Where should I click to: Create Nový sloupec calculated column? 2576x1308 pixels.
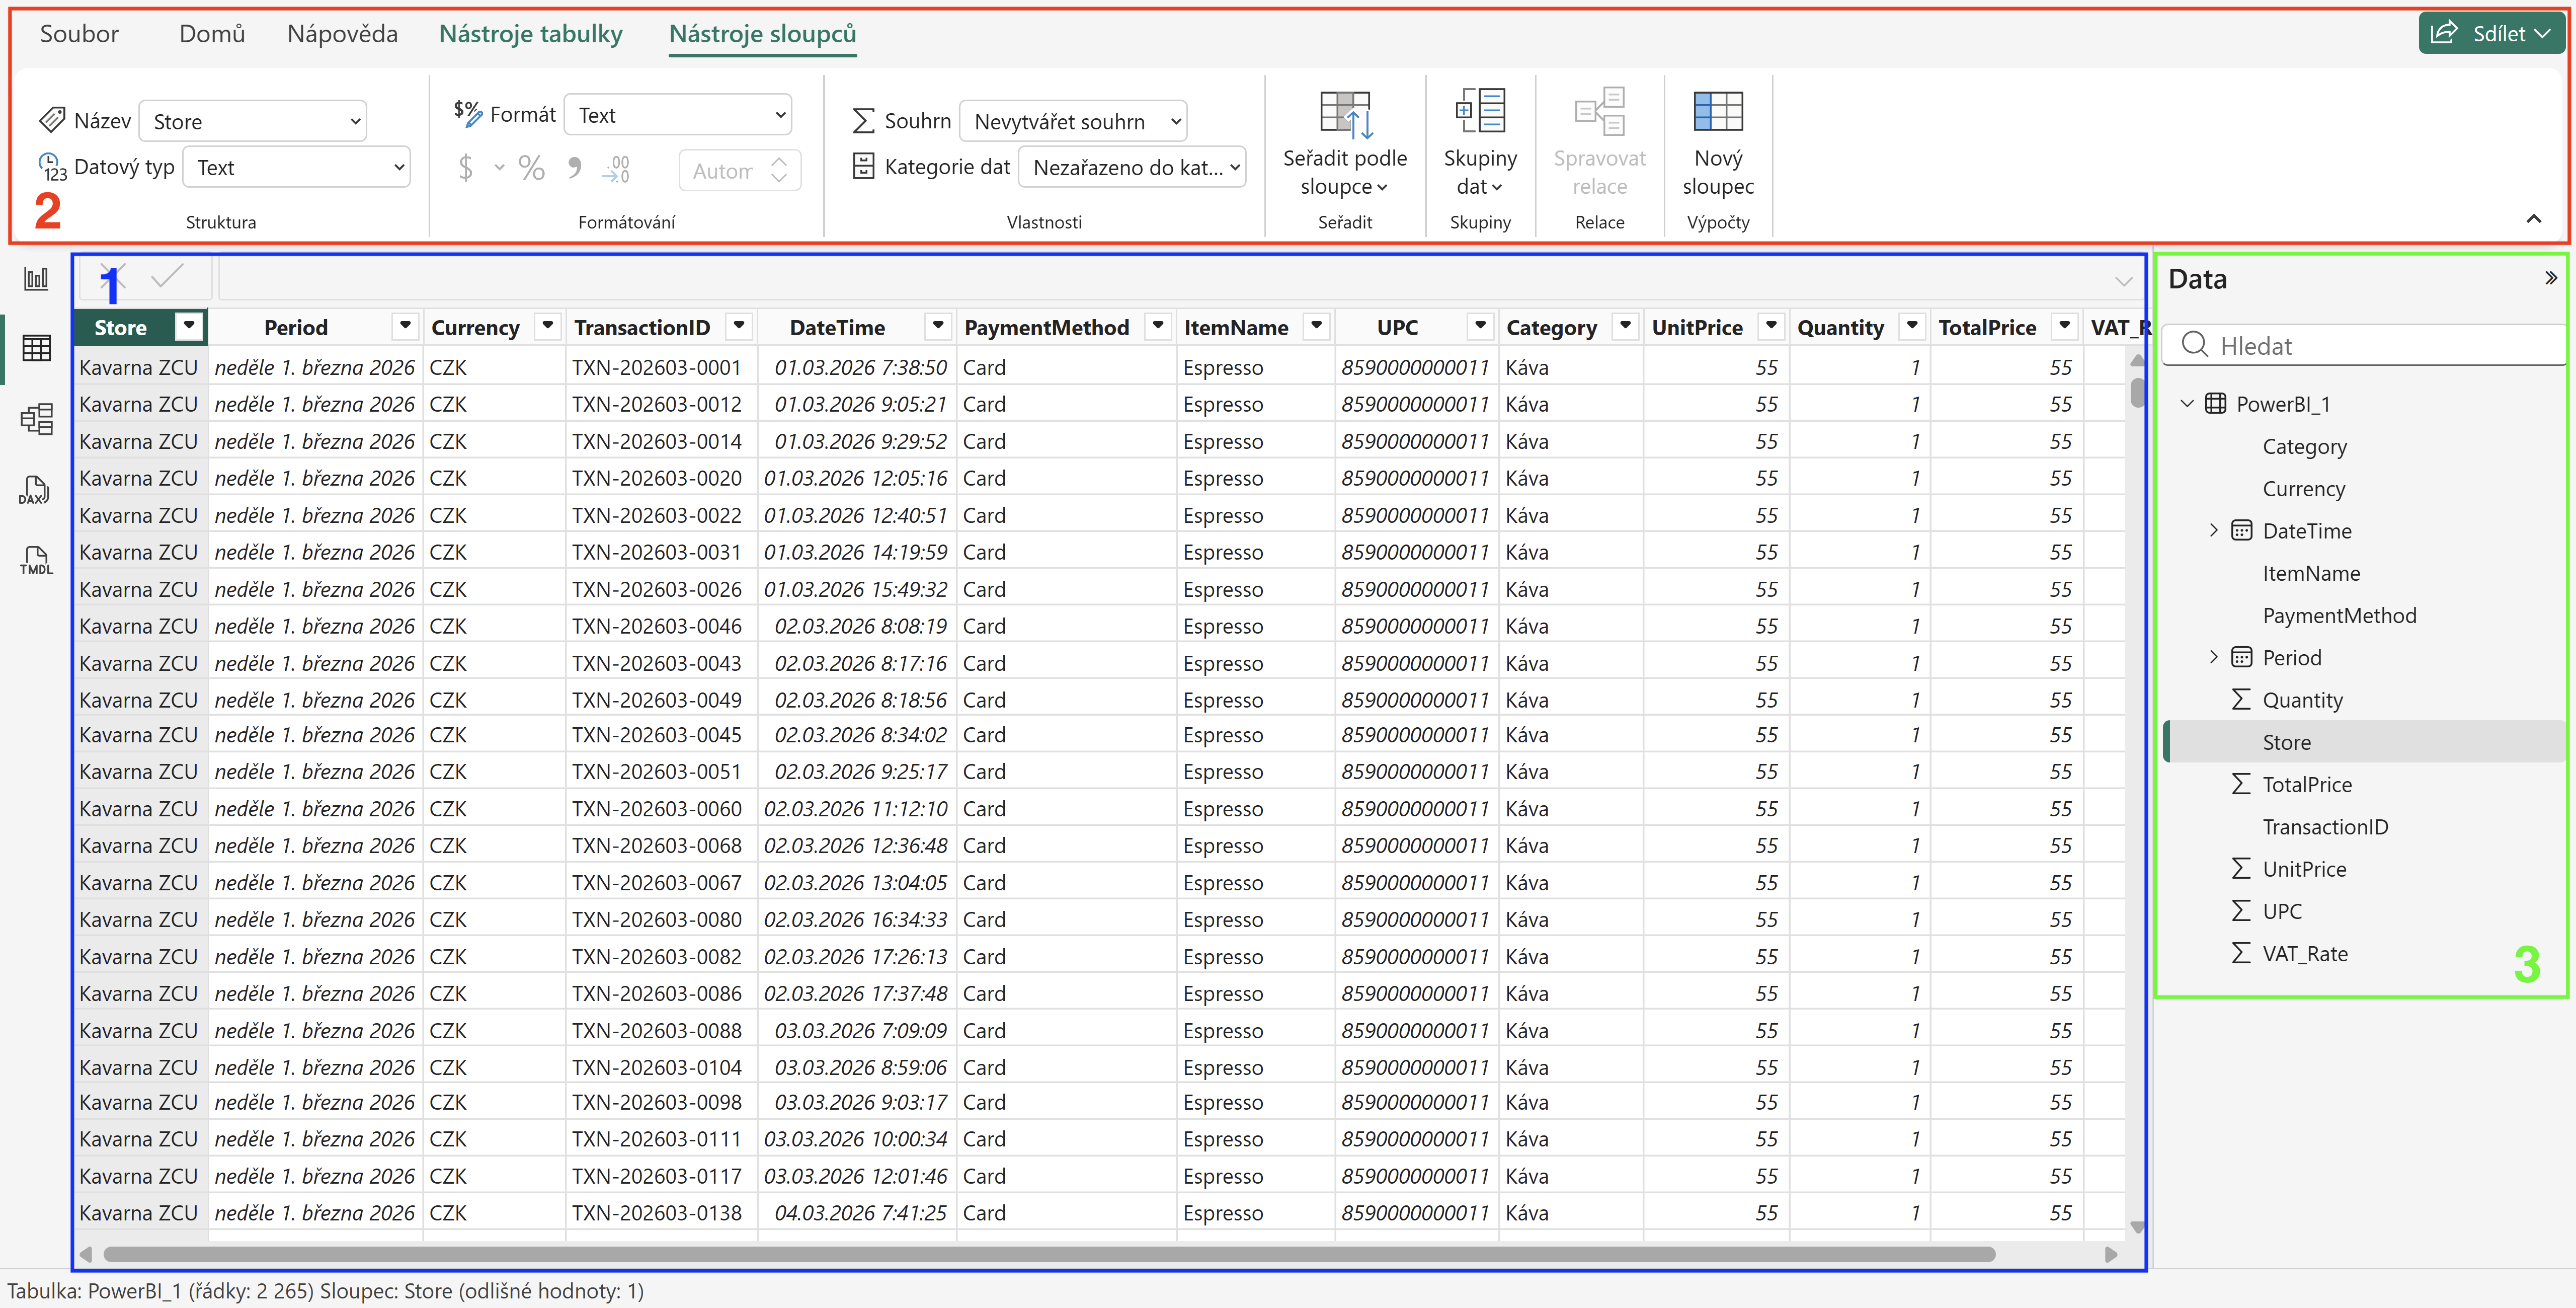point(1717,143)
